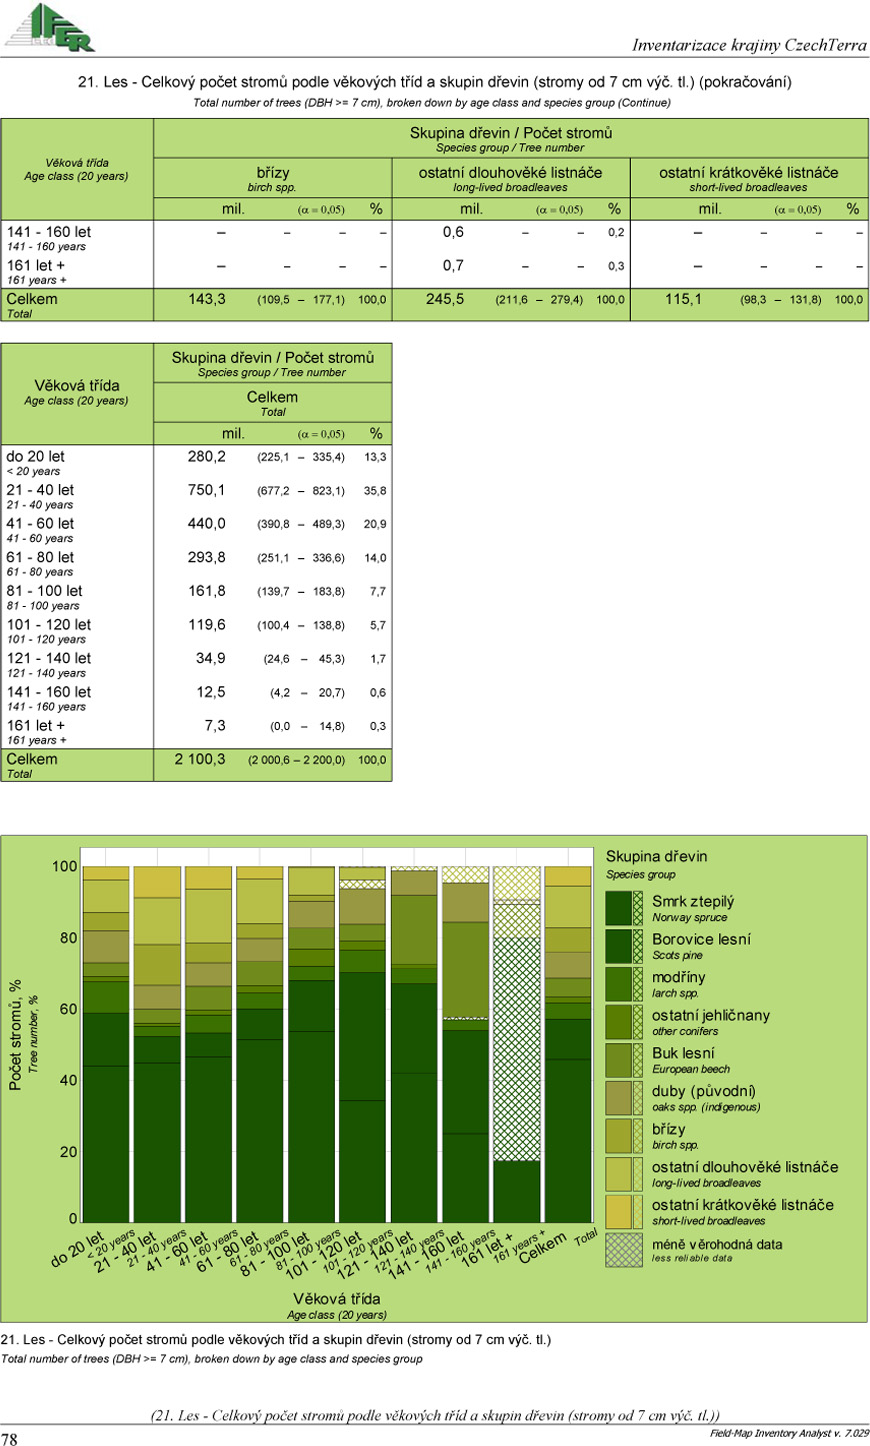Click the méně věrohodná data hatched swatch
Screen dimensions: 870x1446
pos(624,1250)
